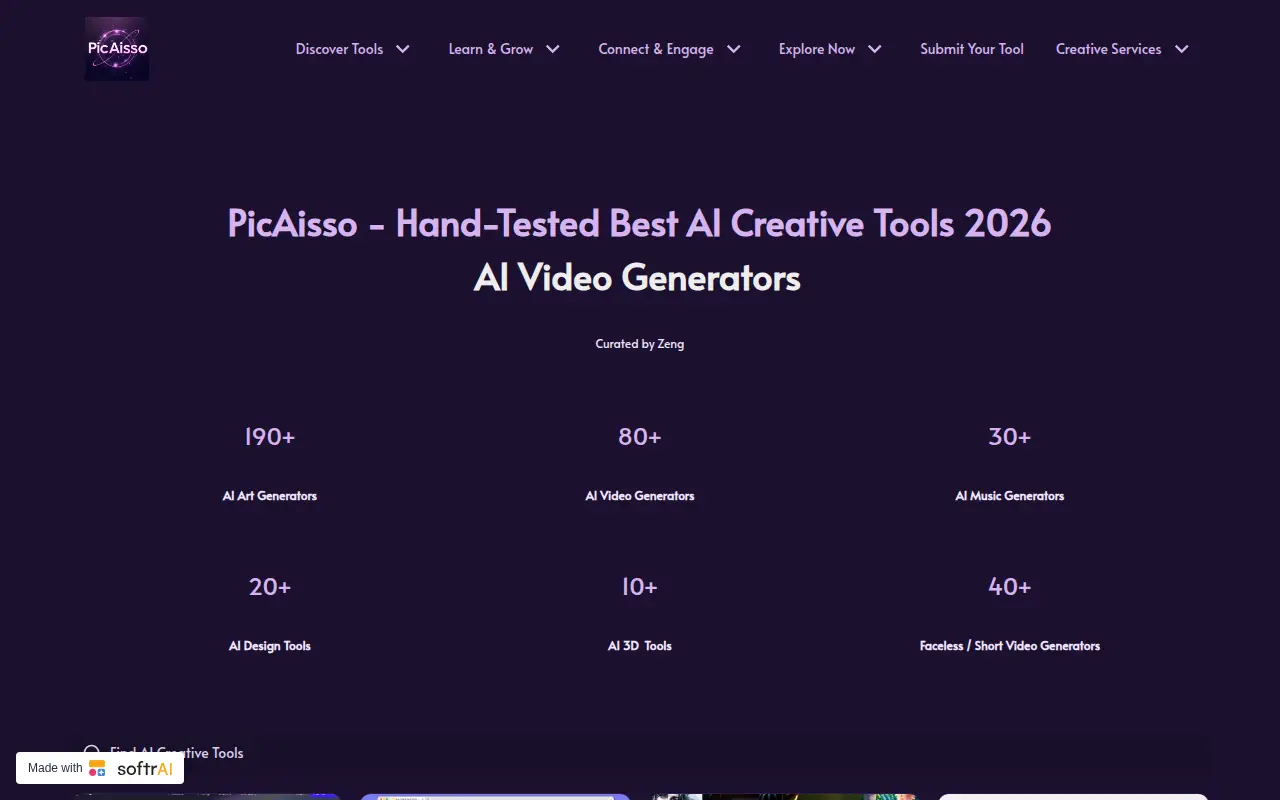Open the Explore Now menu

tap(817, 49)
